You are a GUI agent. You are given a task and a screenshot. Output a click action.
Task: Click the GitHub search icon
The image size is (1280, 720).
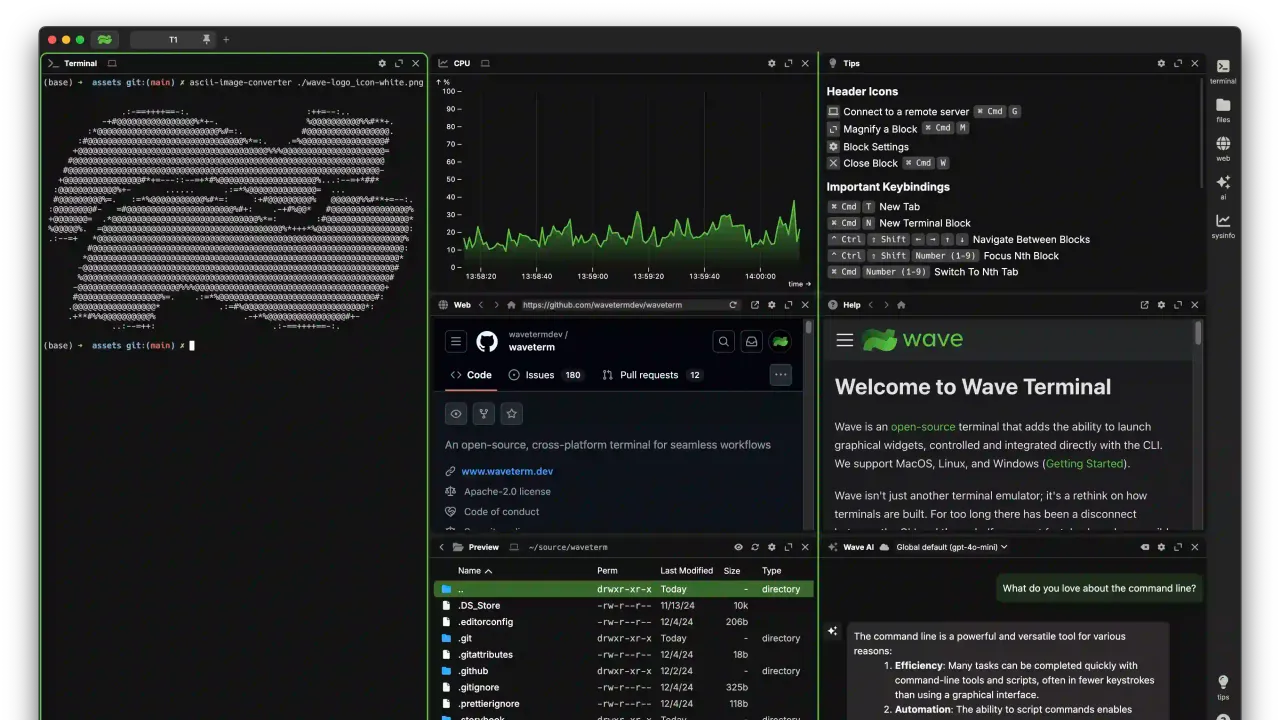[723, 342]
